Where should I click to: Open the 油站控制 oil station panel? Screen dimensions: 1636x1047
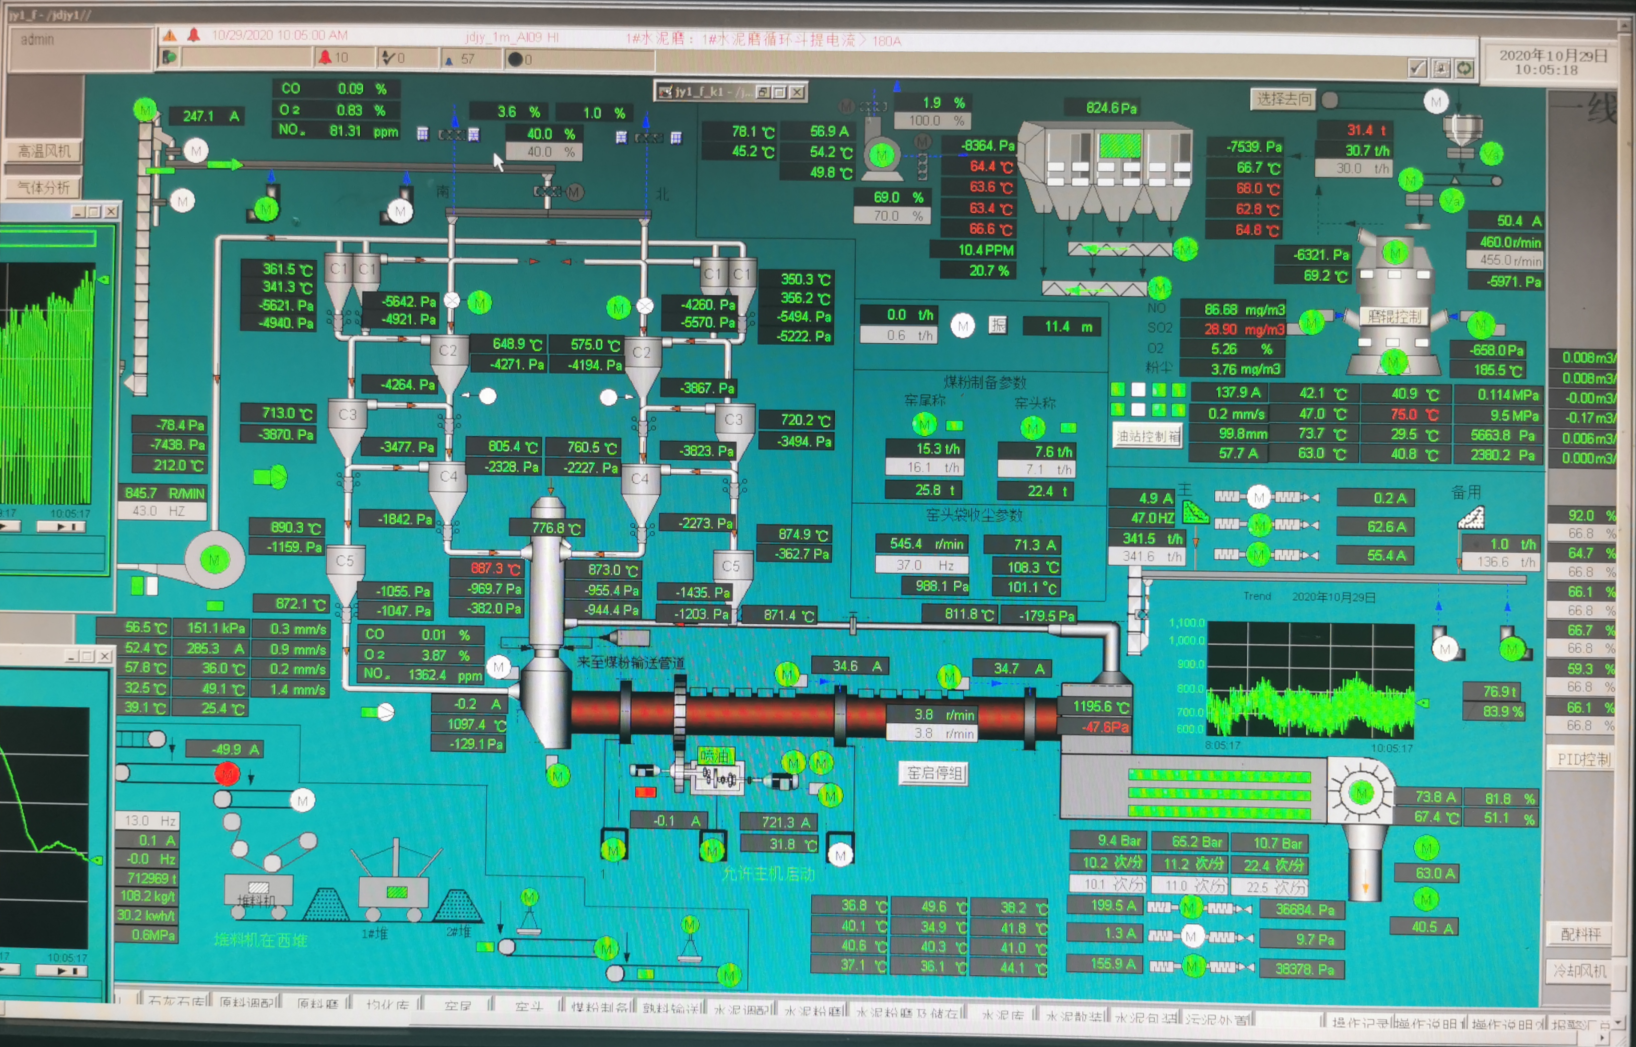coord(1148,436)
